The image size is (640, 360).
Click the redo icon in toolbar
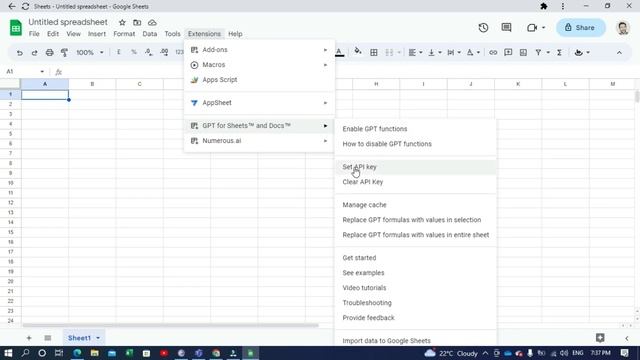[34, 53]
